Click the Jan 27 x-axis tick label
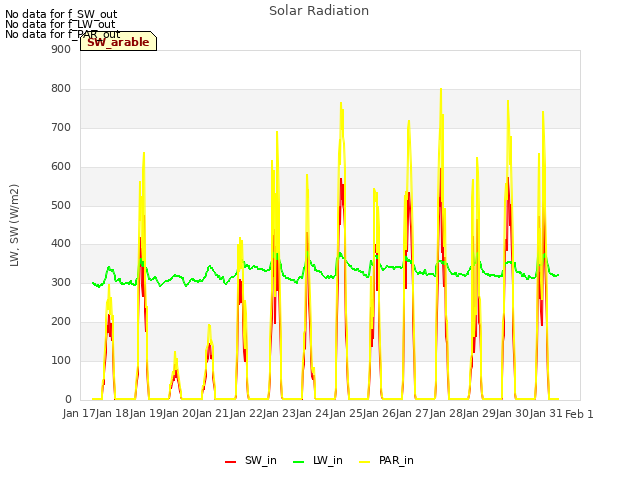This screenshot has height=480, width=640. 413,414
